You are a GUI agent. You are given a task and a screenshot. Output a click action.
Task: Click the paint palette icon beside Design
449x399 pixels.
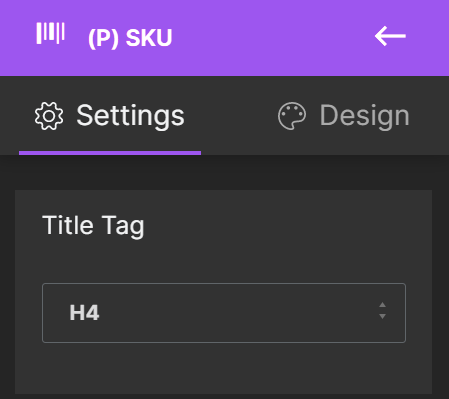point(292,116)
